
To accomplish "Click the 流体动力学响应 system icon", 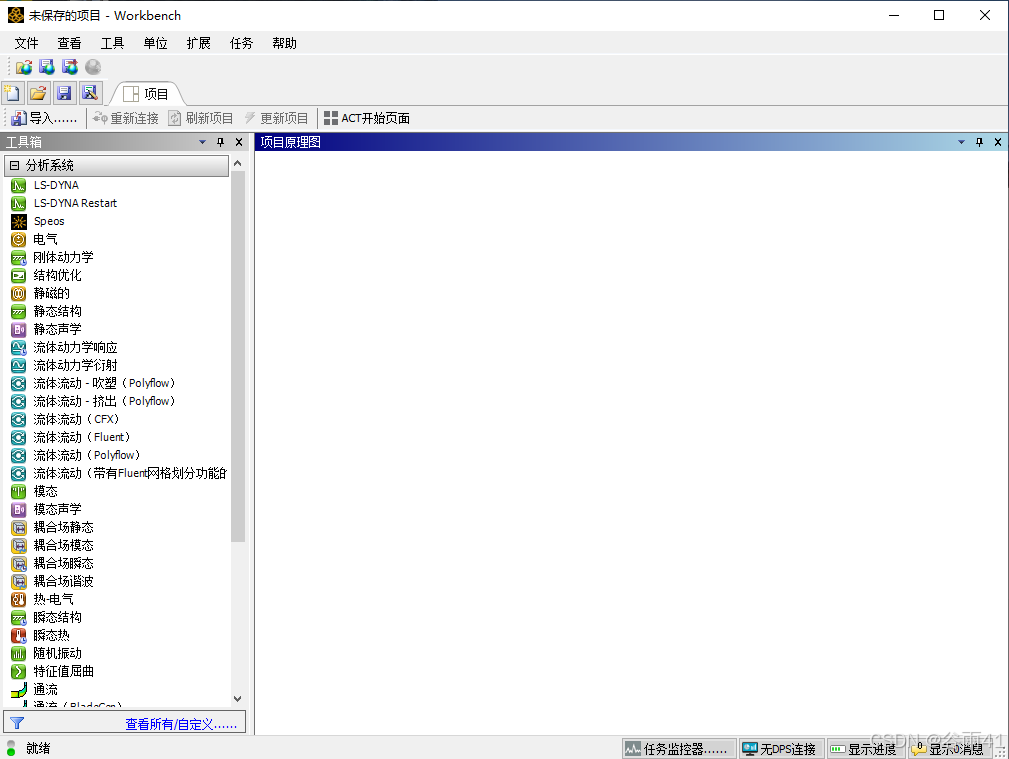I will pos(19,348).
